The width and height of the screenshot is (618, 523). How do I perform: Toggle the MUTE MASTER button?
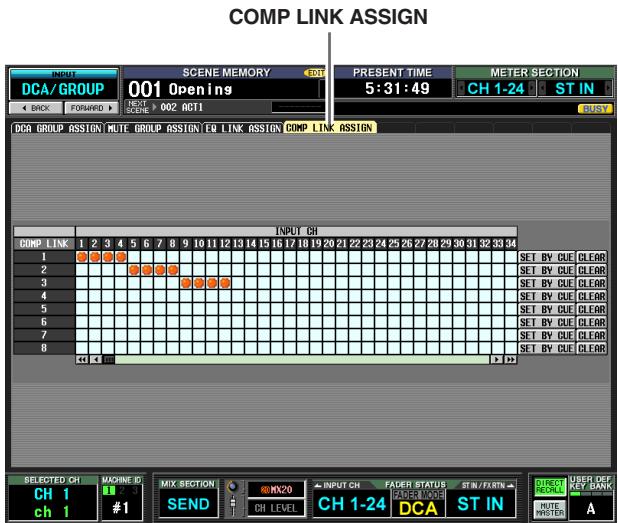[550, 509]
